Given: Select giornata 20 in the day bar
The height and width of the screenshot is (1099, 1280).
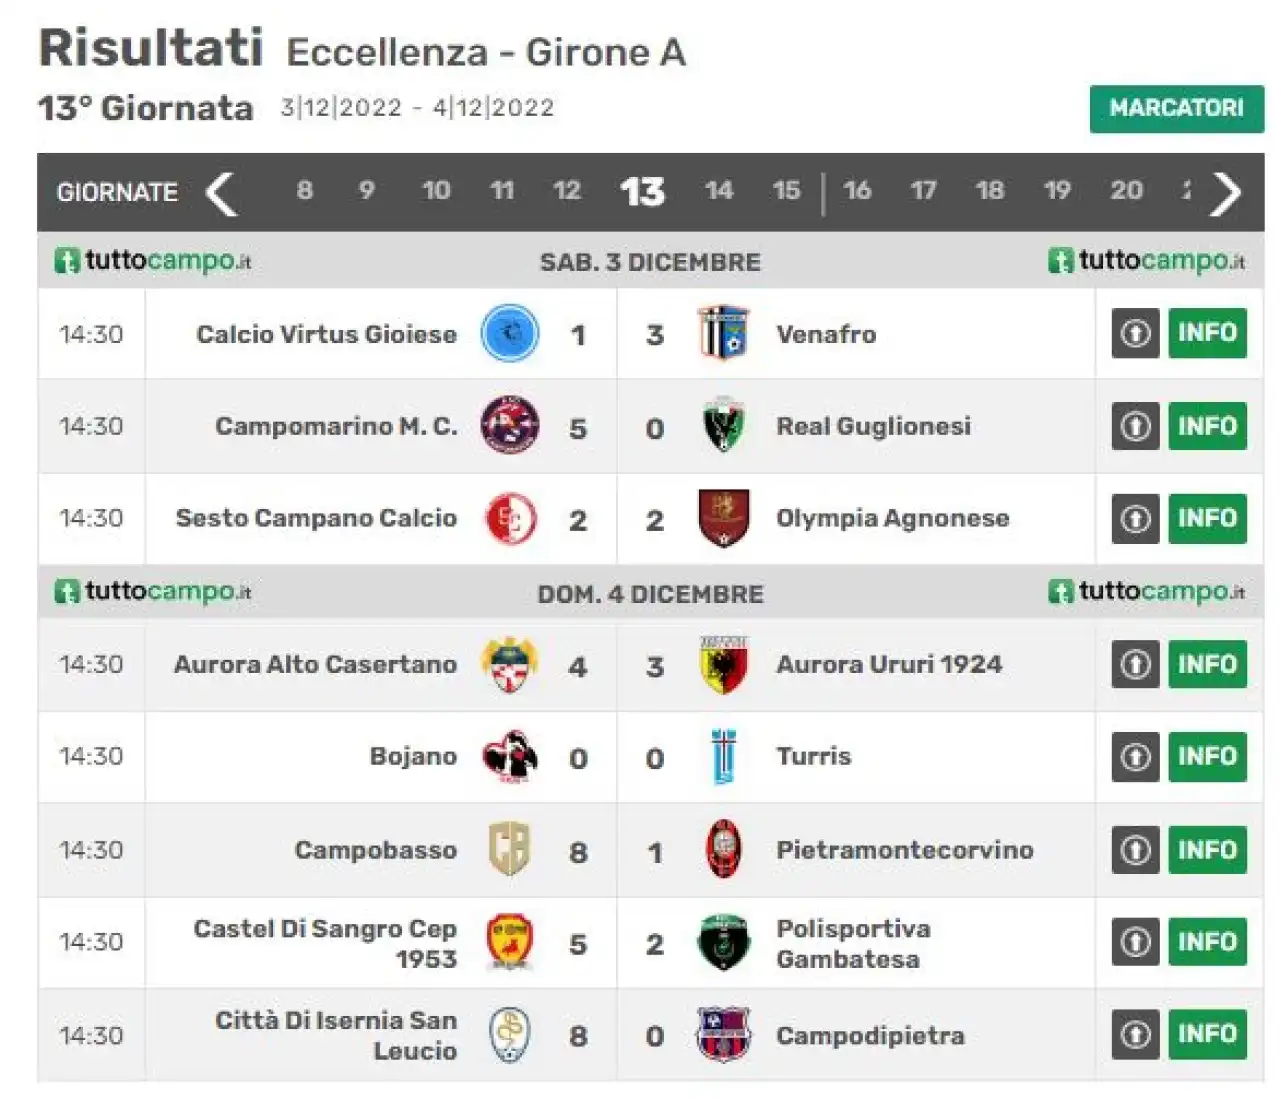Looking at the screenshot, I should coord(1126,190).
